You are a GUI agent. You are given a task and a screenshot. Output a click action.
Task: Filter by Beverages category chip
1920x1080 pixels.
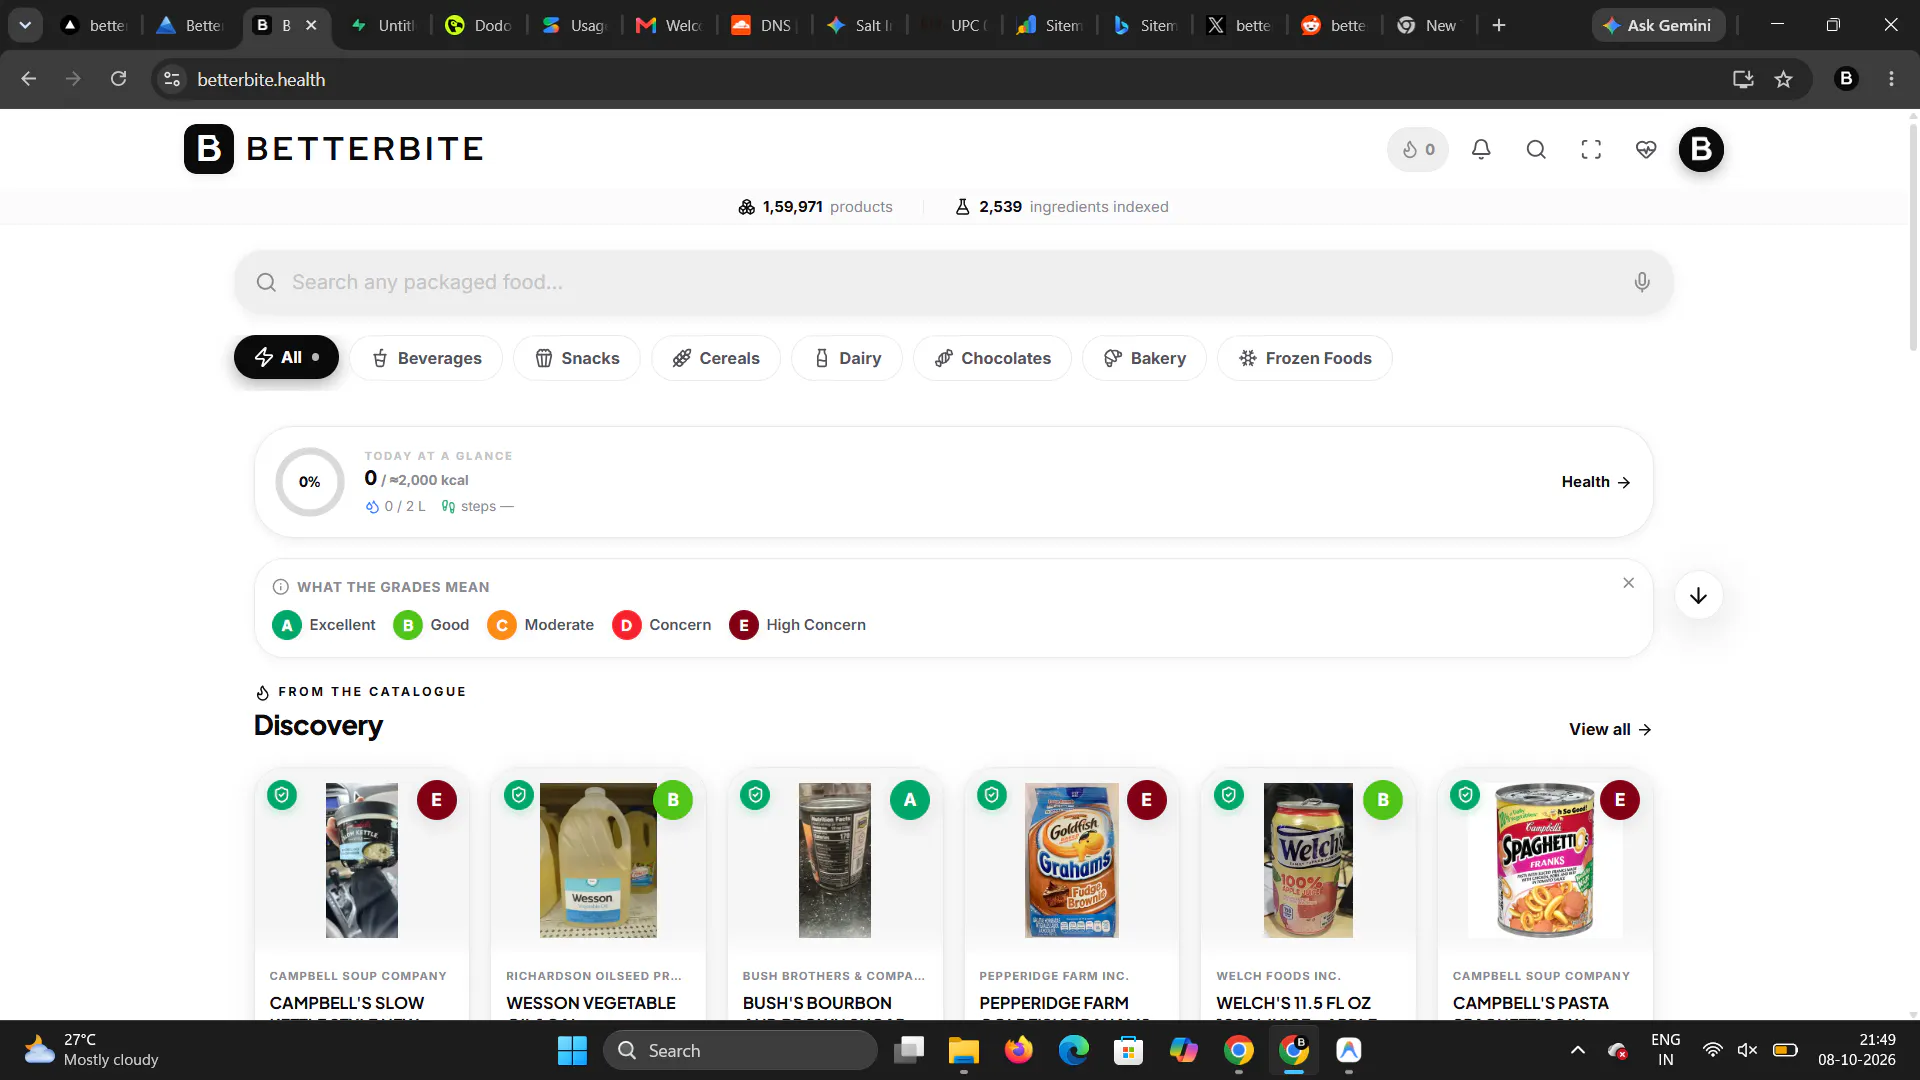click(x=426, y=358)
